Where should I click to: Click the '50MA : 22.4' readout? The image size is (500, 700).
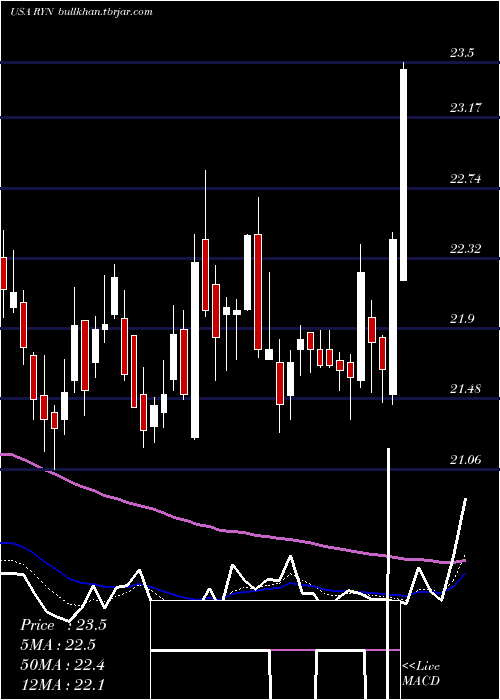(62, 665)
